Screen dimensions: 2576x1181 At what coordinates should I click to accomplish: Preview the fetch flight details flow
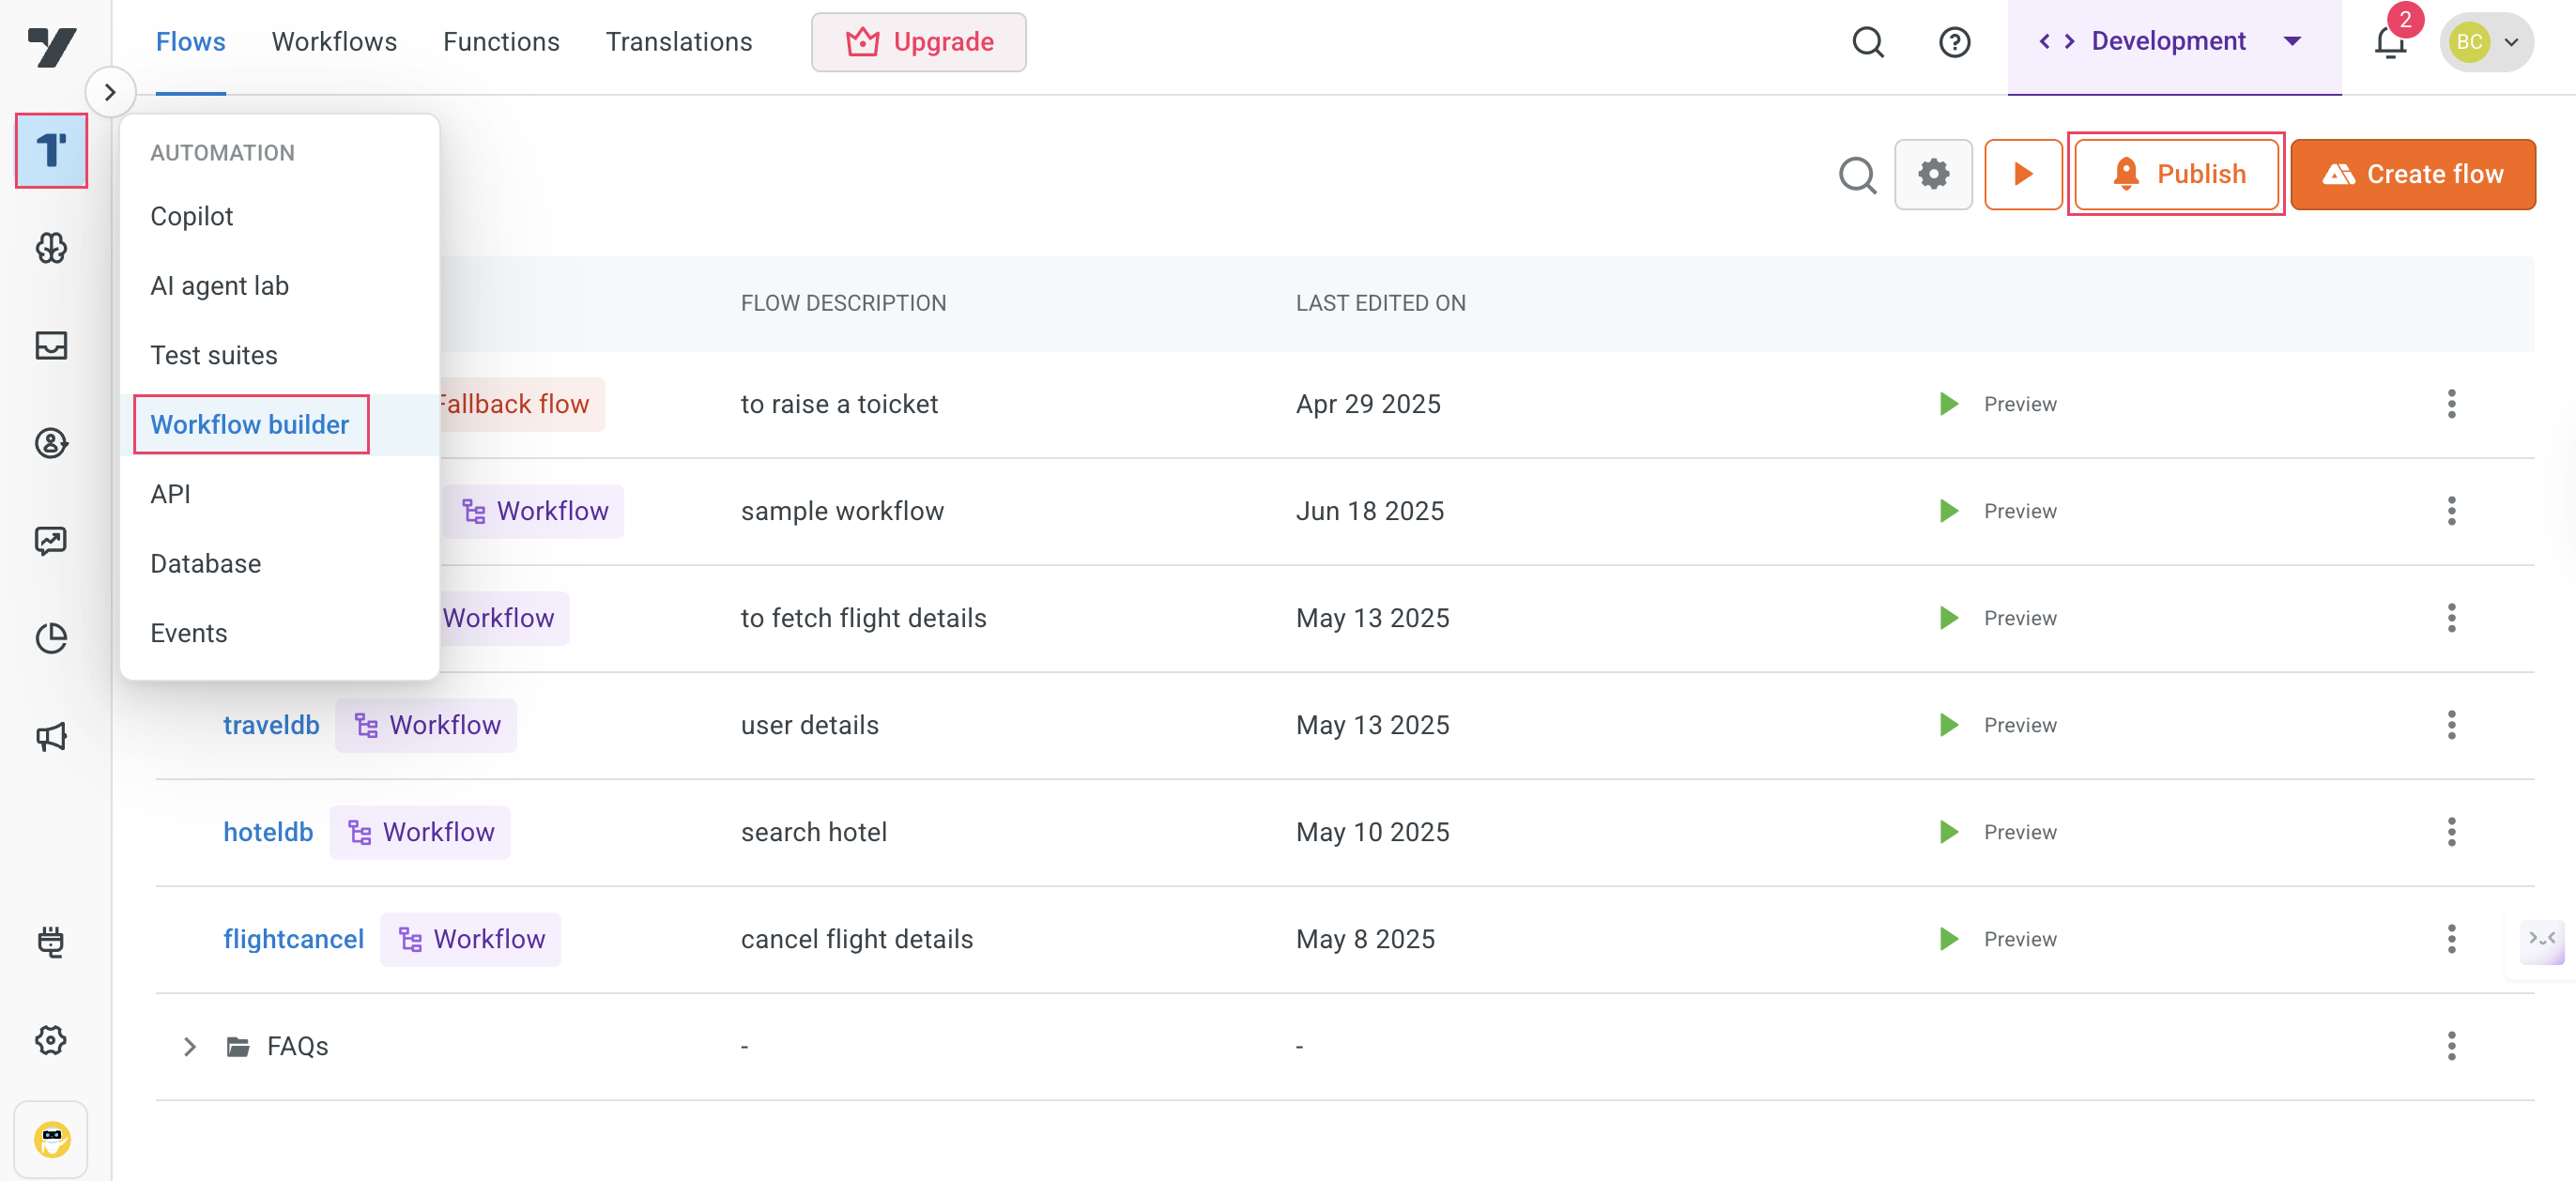tap(1997, 618)
